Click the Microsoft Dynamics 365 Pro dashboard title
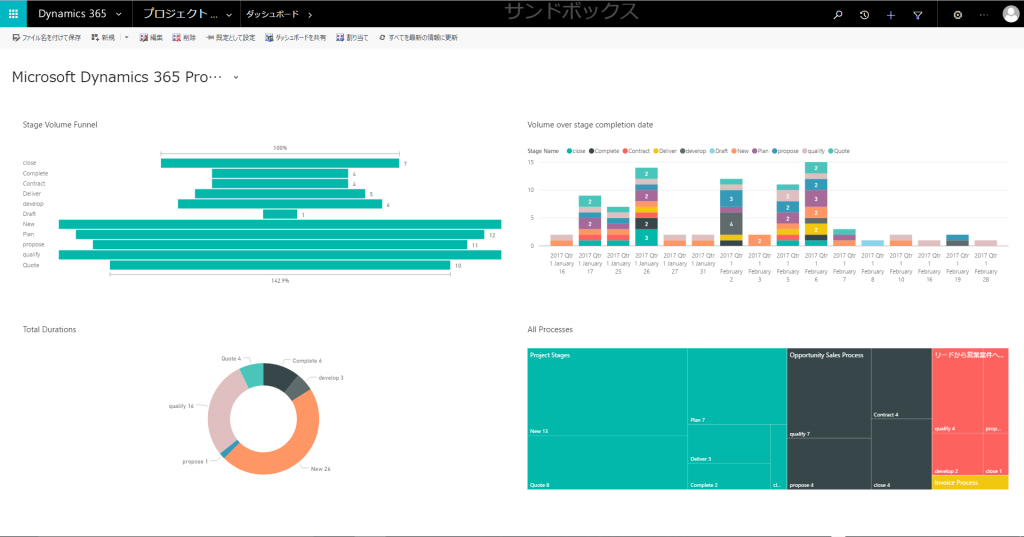The height and width of the screenshot is (537, 1024). pyautogui.click(x=117, y=77)
